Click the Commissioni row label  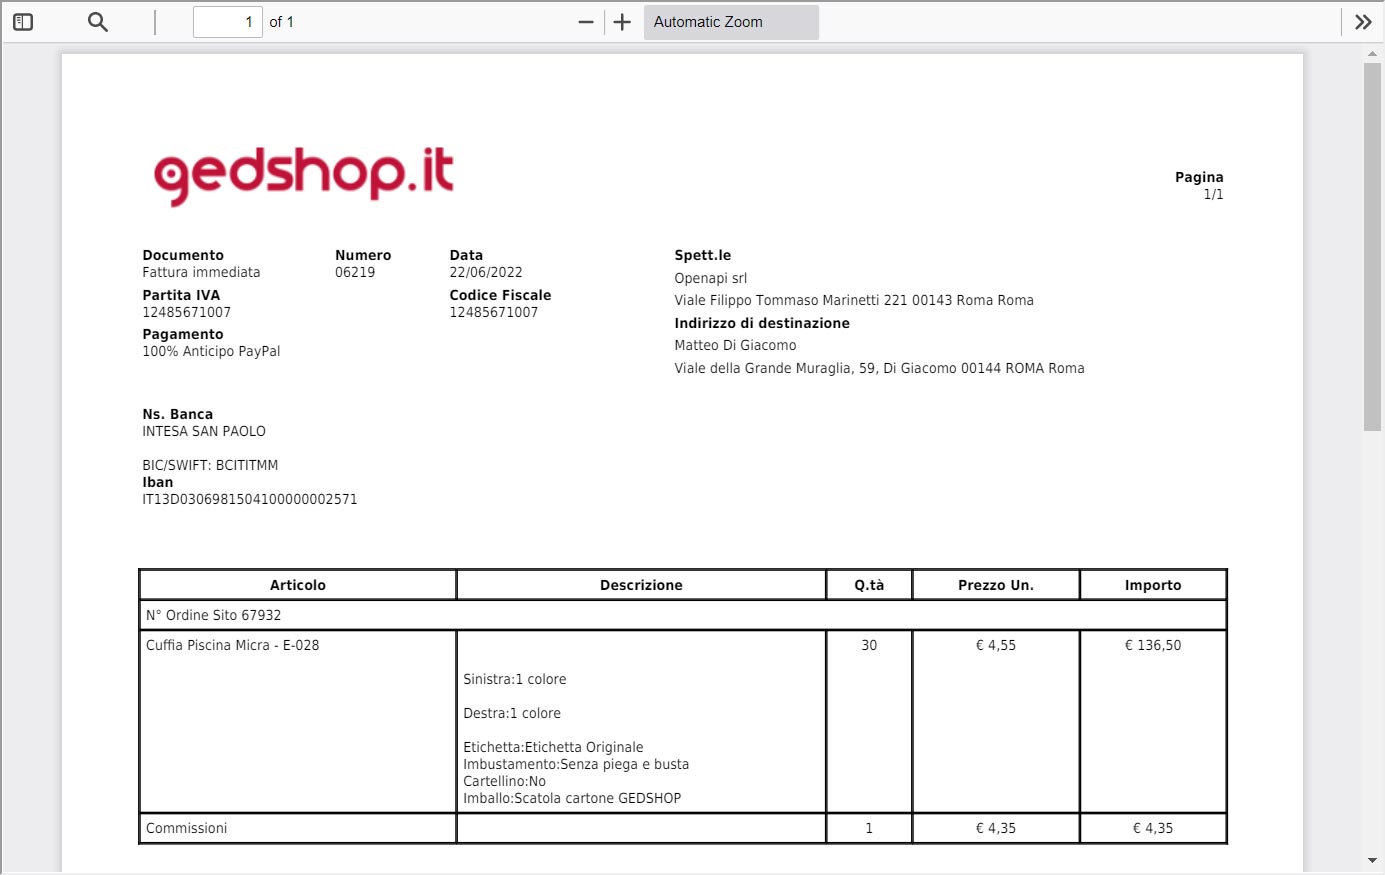187,828
